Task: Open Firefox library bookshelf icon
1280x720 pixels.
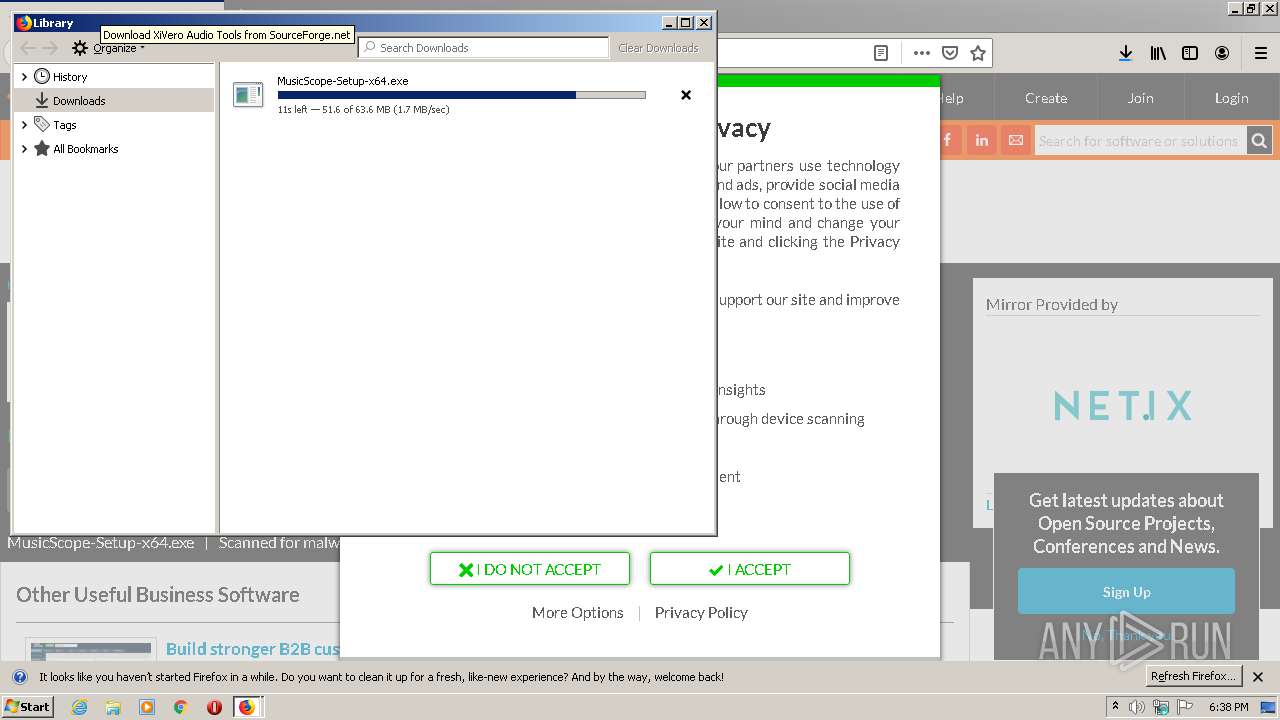Action: coord(1158,53)
